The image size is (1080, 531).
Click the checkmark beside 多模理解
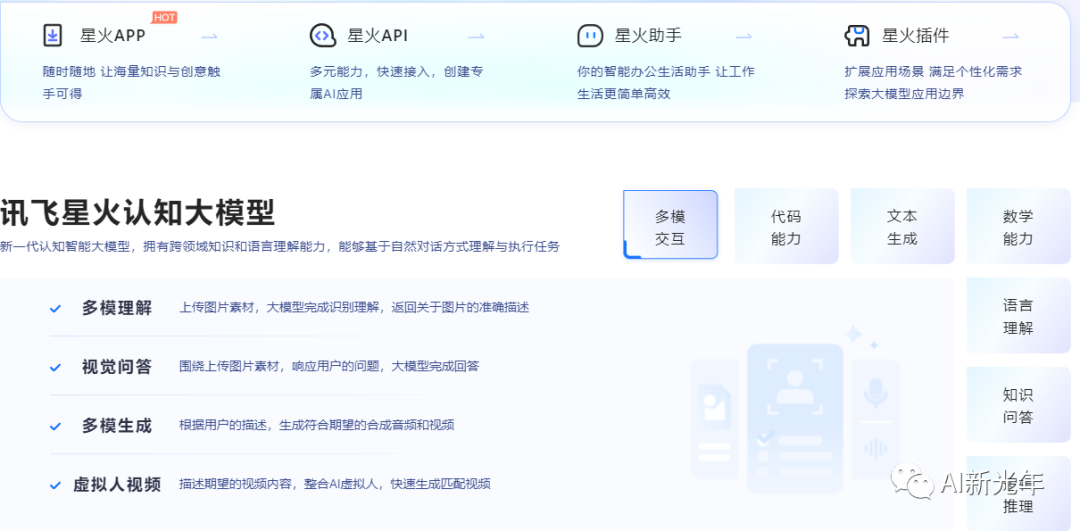click(x=56, y=308)
